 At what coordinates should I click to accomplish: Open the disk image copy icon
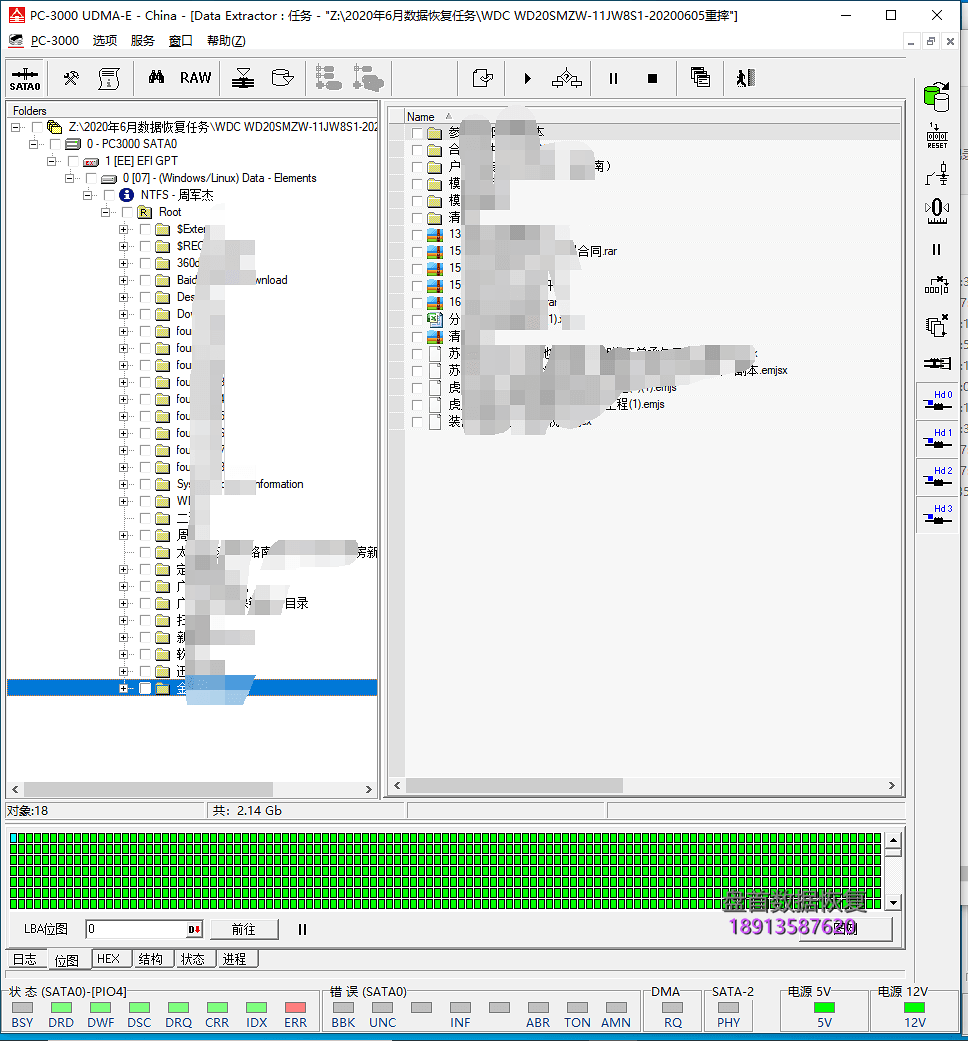282,78
